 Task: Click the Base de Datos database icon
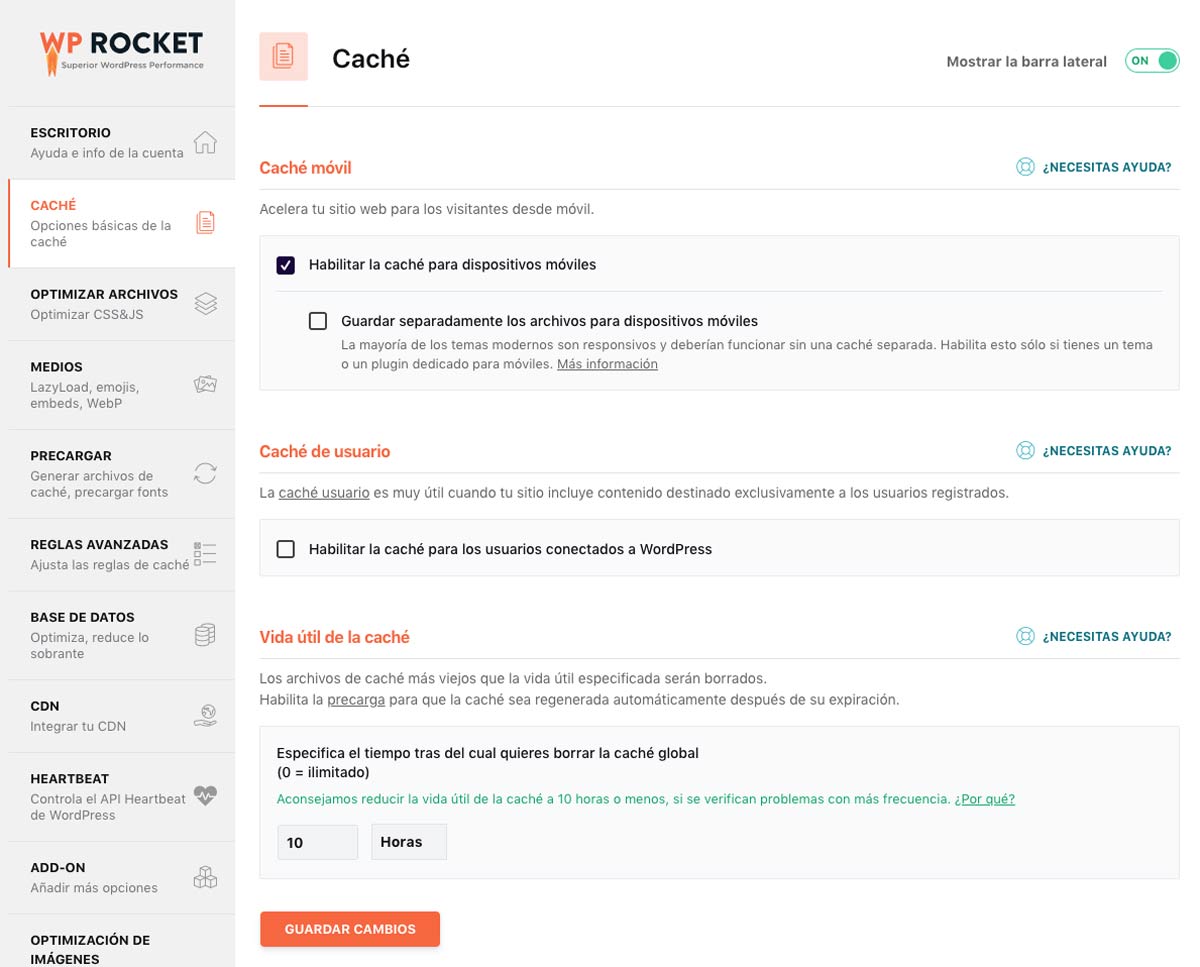205,634
